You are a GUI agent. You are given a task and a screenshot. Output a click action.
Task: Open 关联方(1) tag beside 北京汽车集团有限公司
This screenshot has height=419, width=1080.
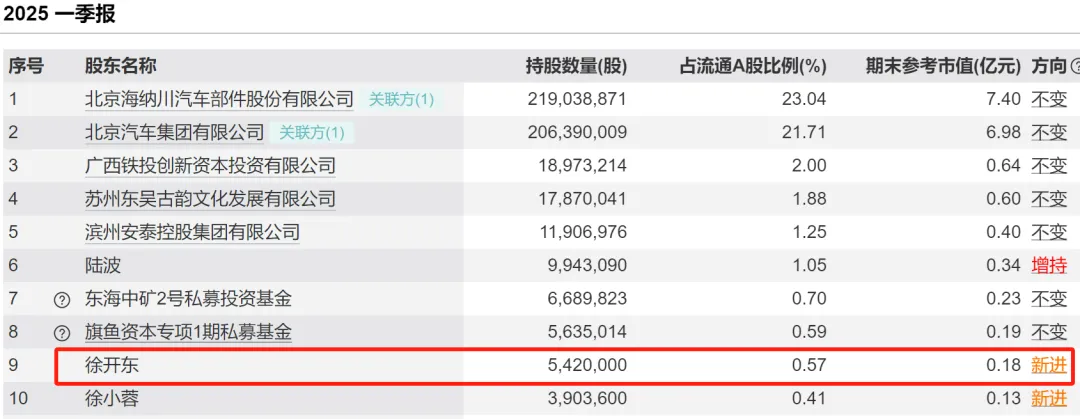click(311, 132)
